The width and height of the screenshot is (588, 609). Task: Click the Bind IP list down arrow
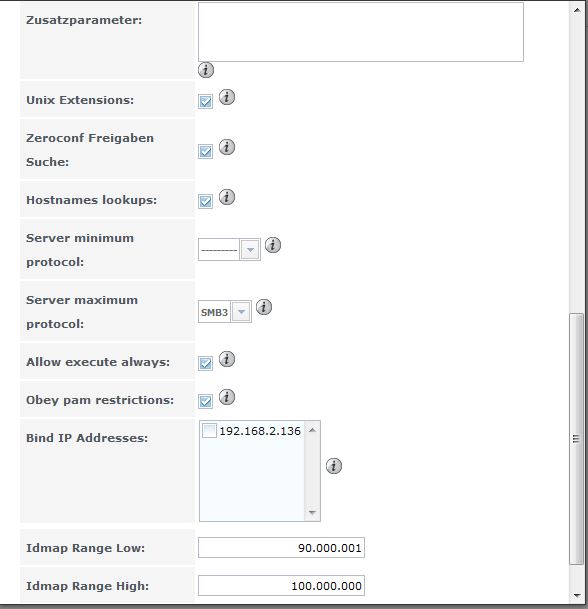tap(312, 513)
